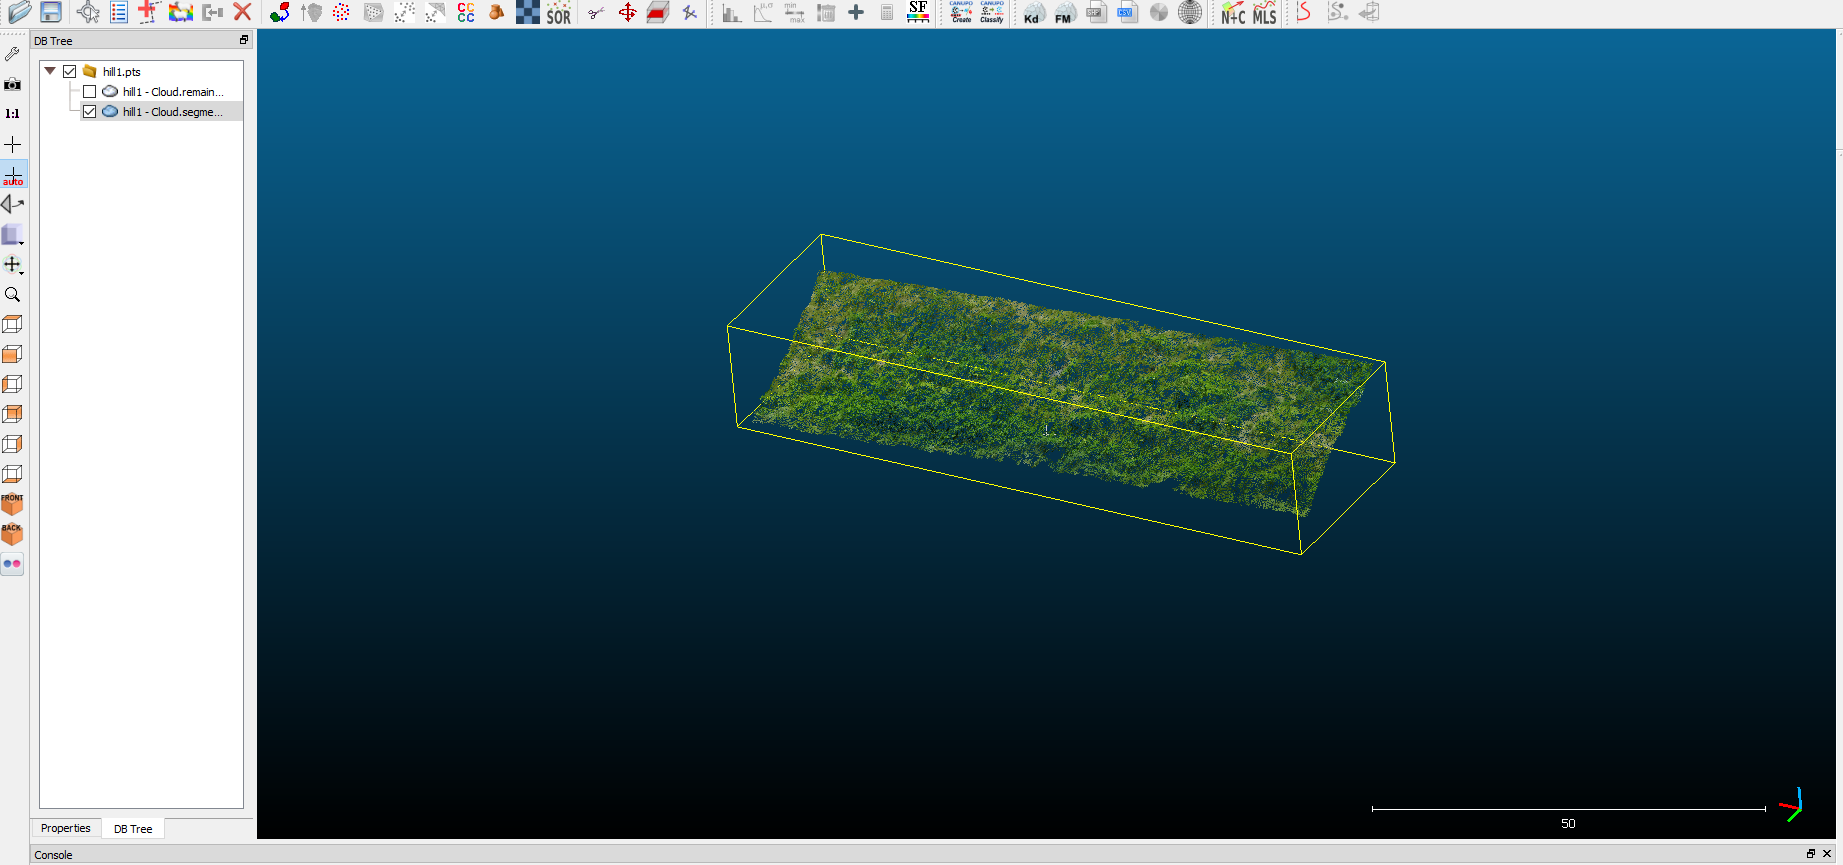Screen dimensions: 1843x865
Task: Click the red cross trace polyline icon
Action: 149,12
